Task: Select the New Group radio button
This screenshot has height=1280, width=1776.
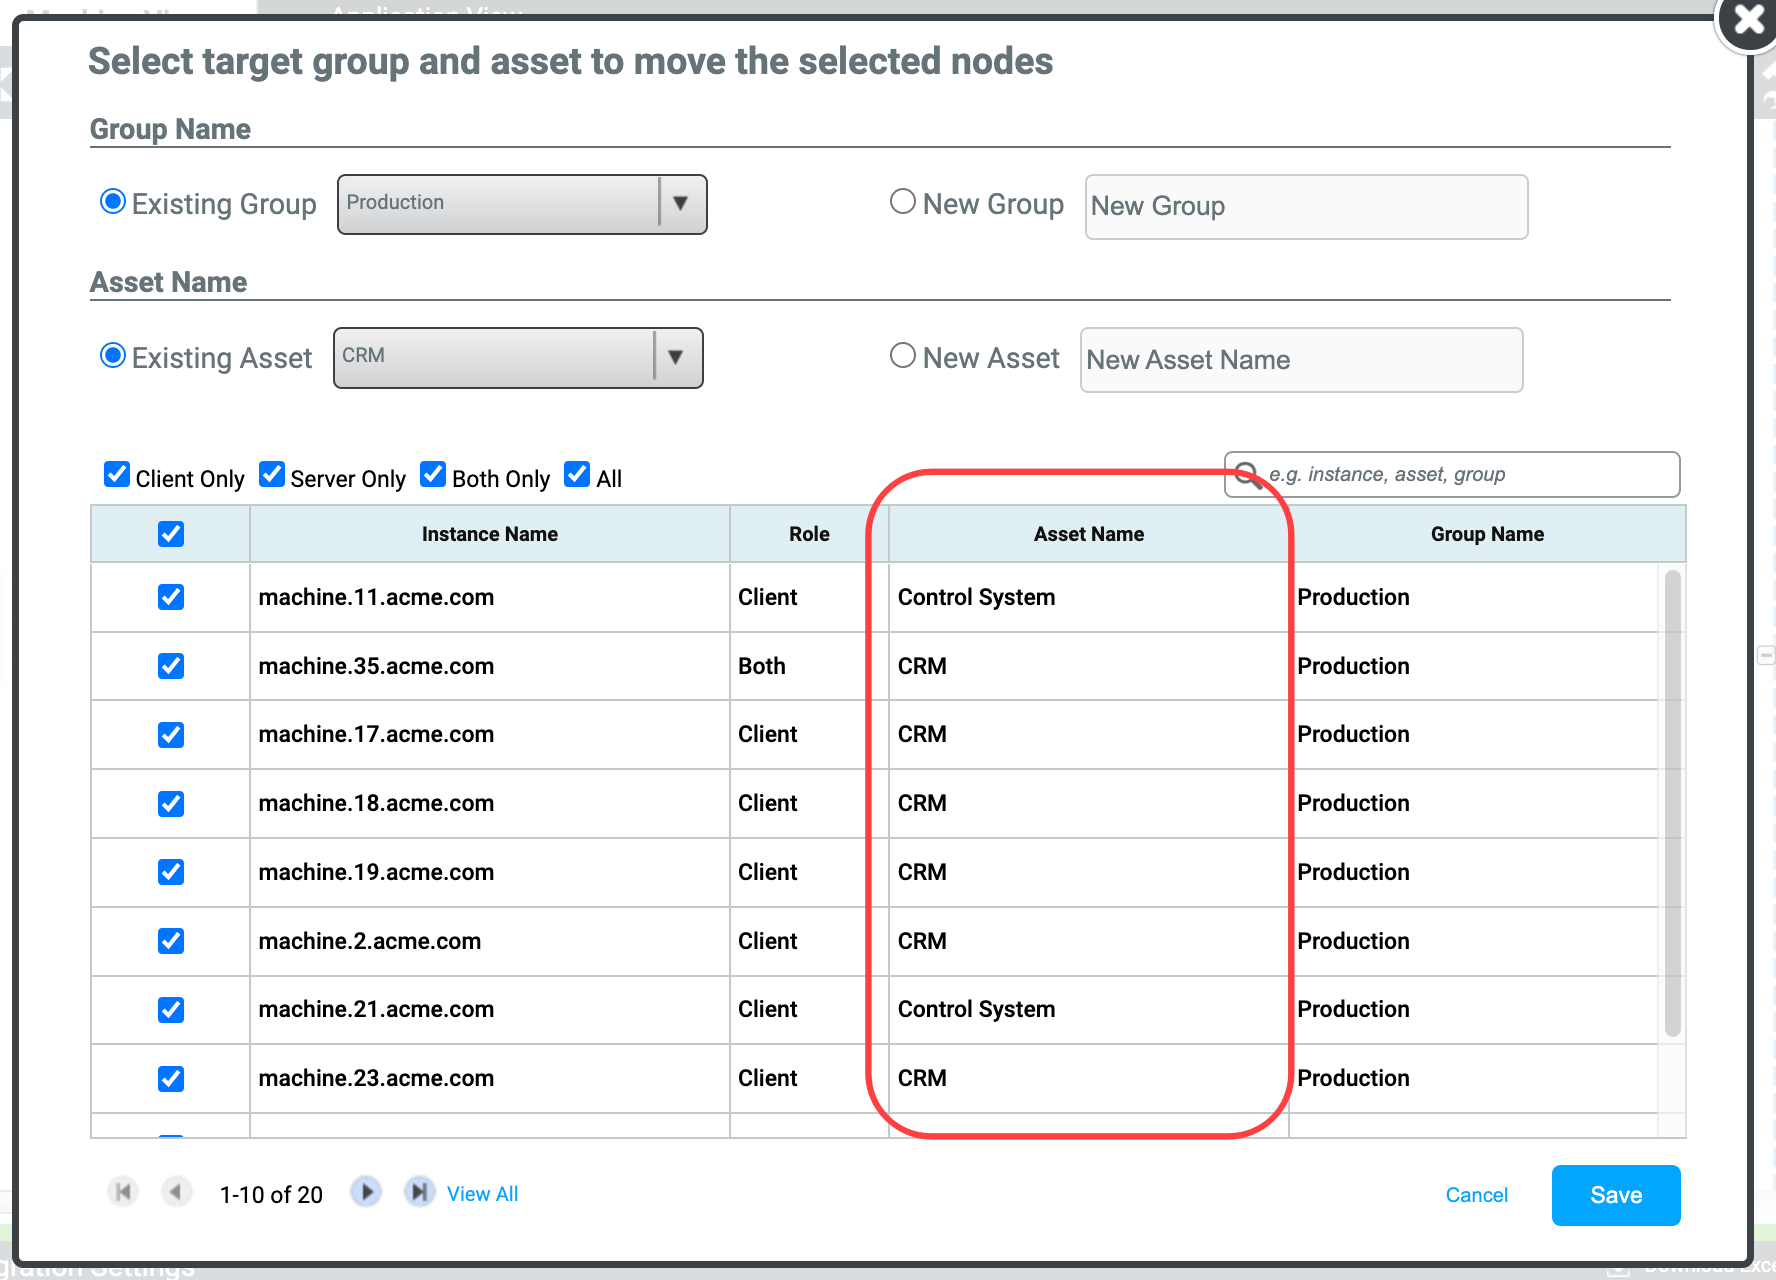Action: (x=902, y=201)
